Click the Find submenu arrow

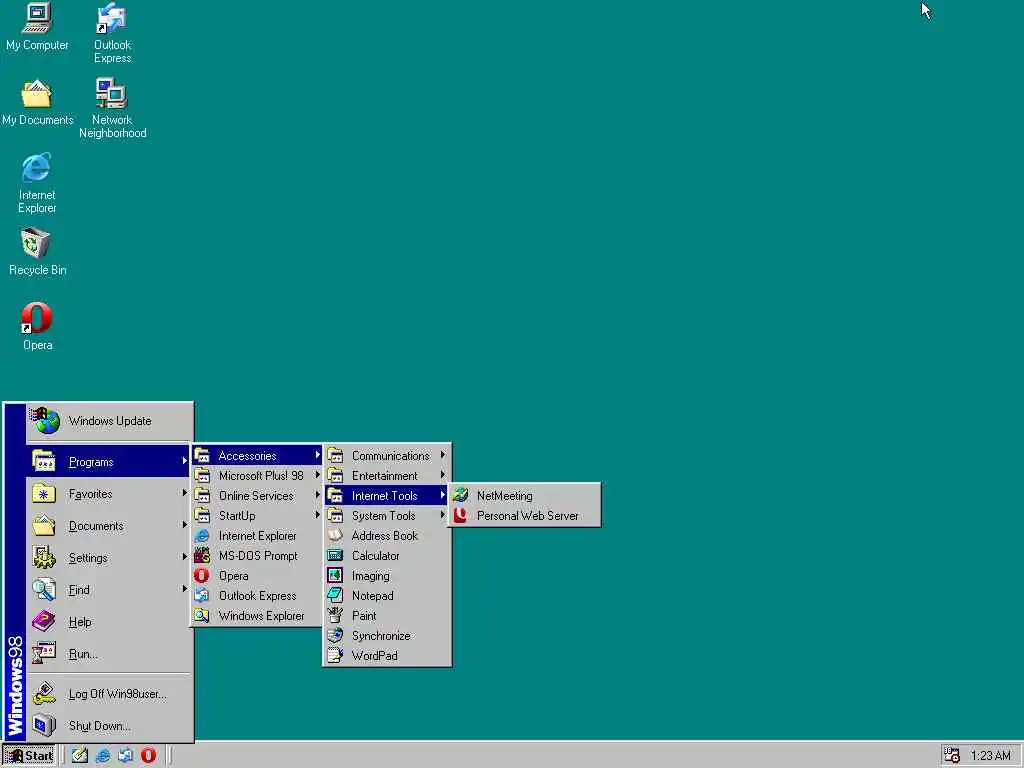(185, 589)
